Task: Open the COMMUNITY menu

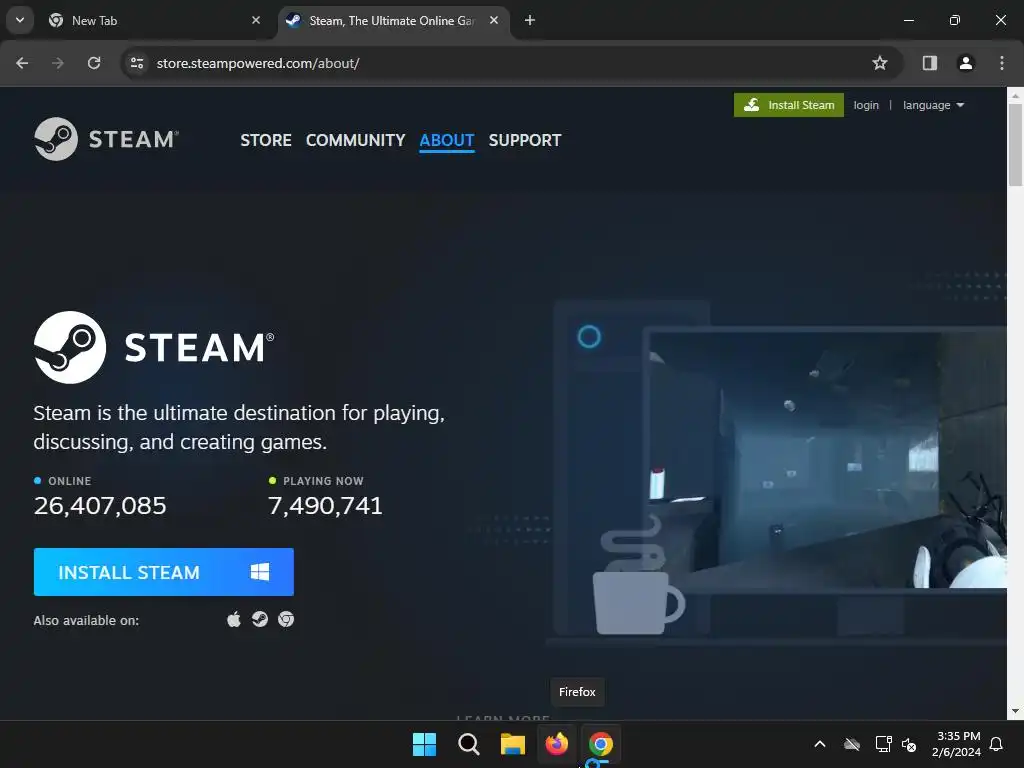Action: tap(355, 140)
